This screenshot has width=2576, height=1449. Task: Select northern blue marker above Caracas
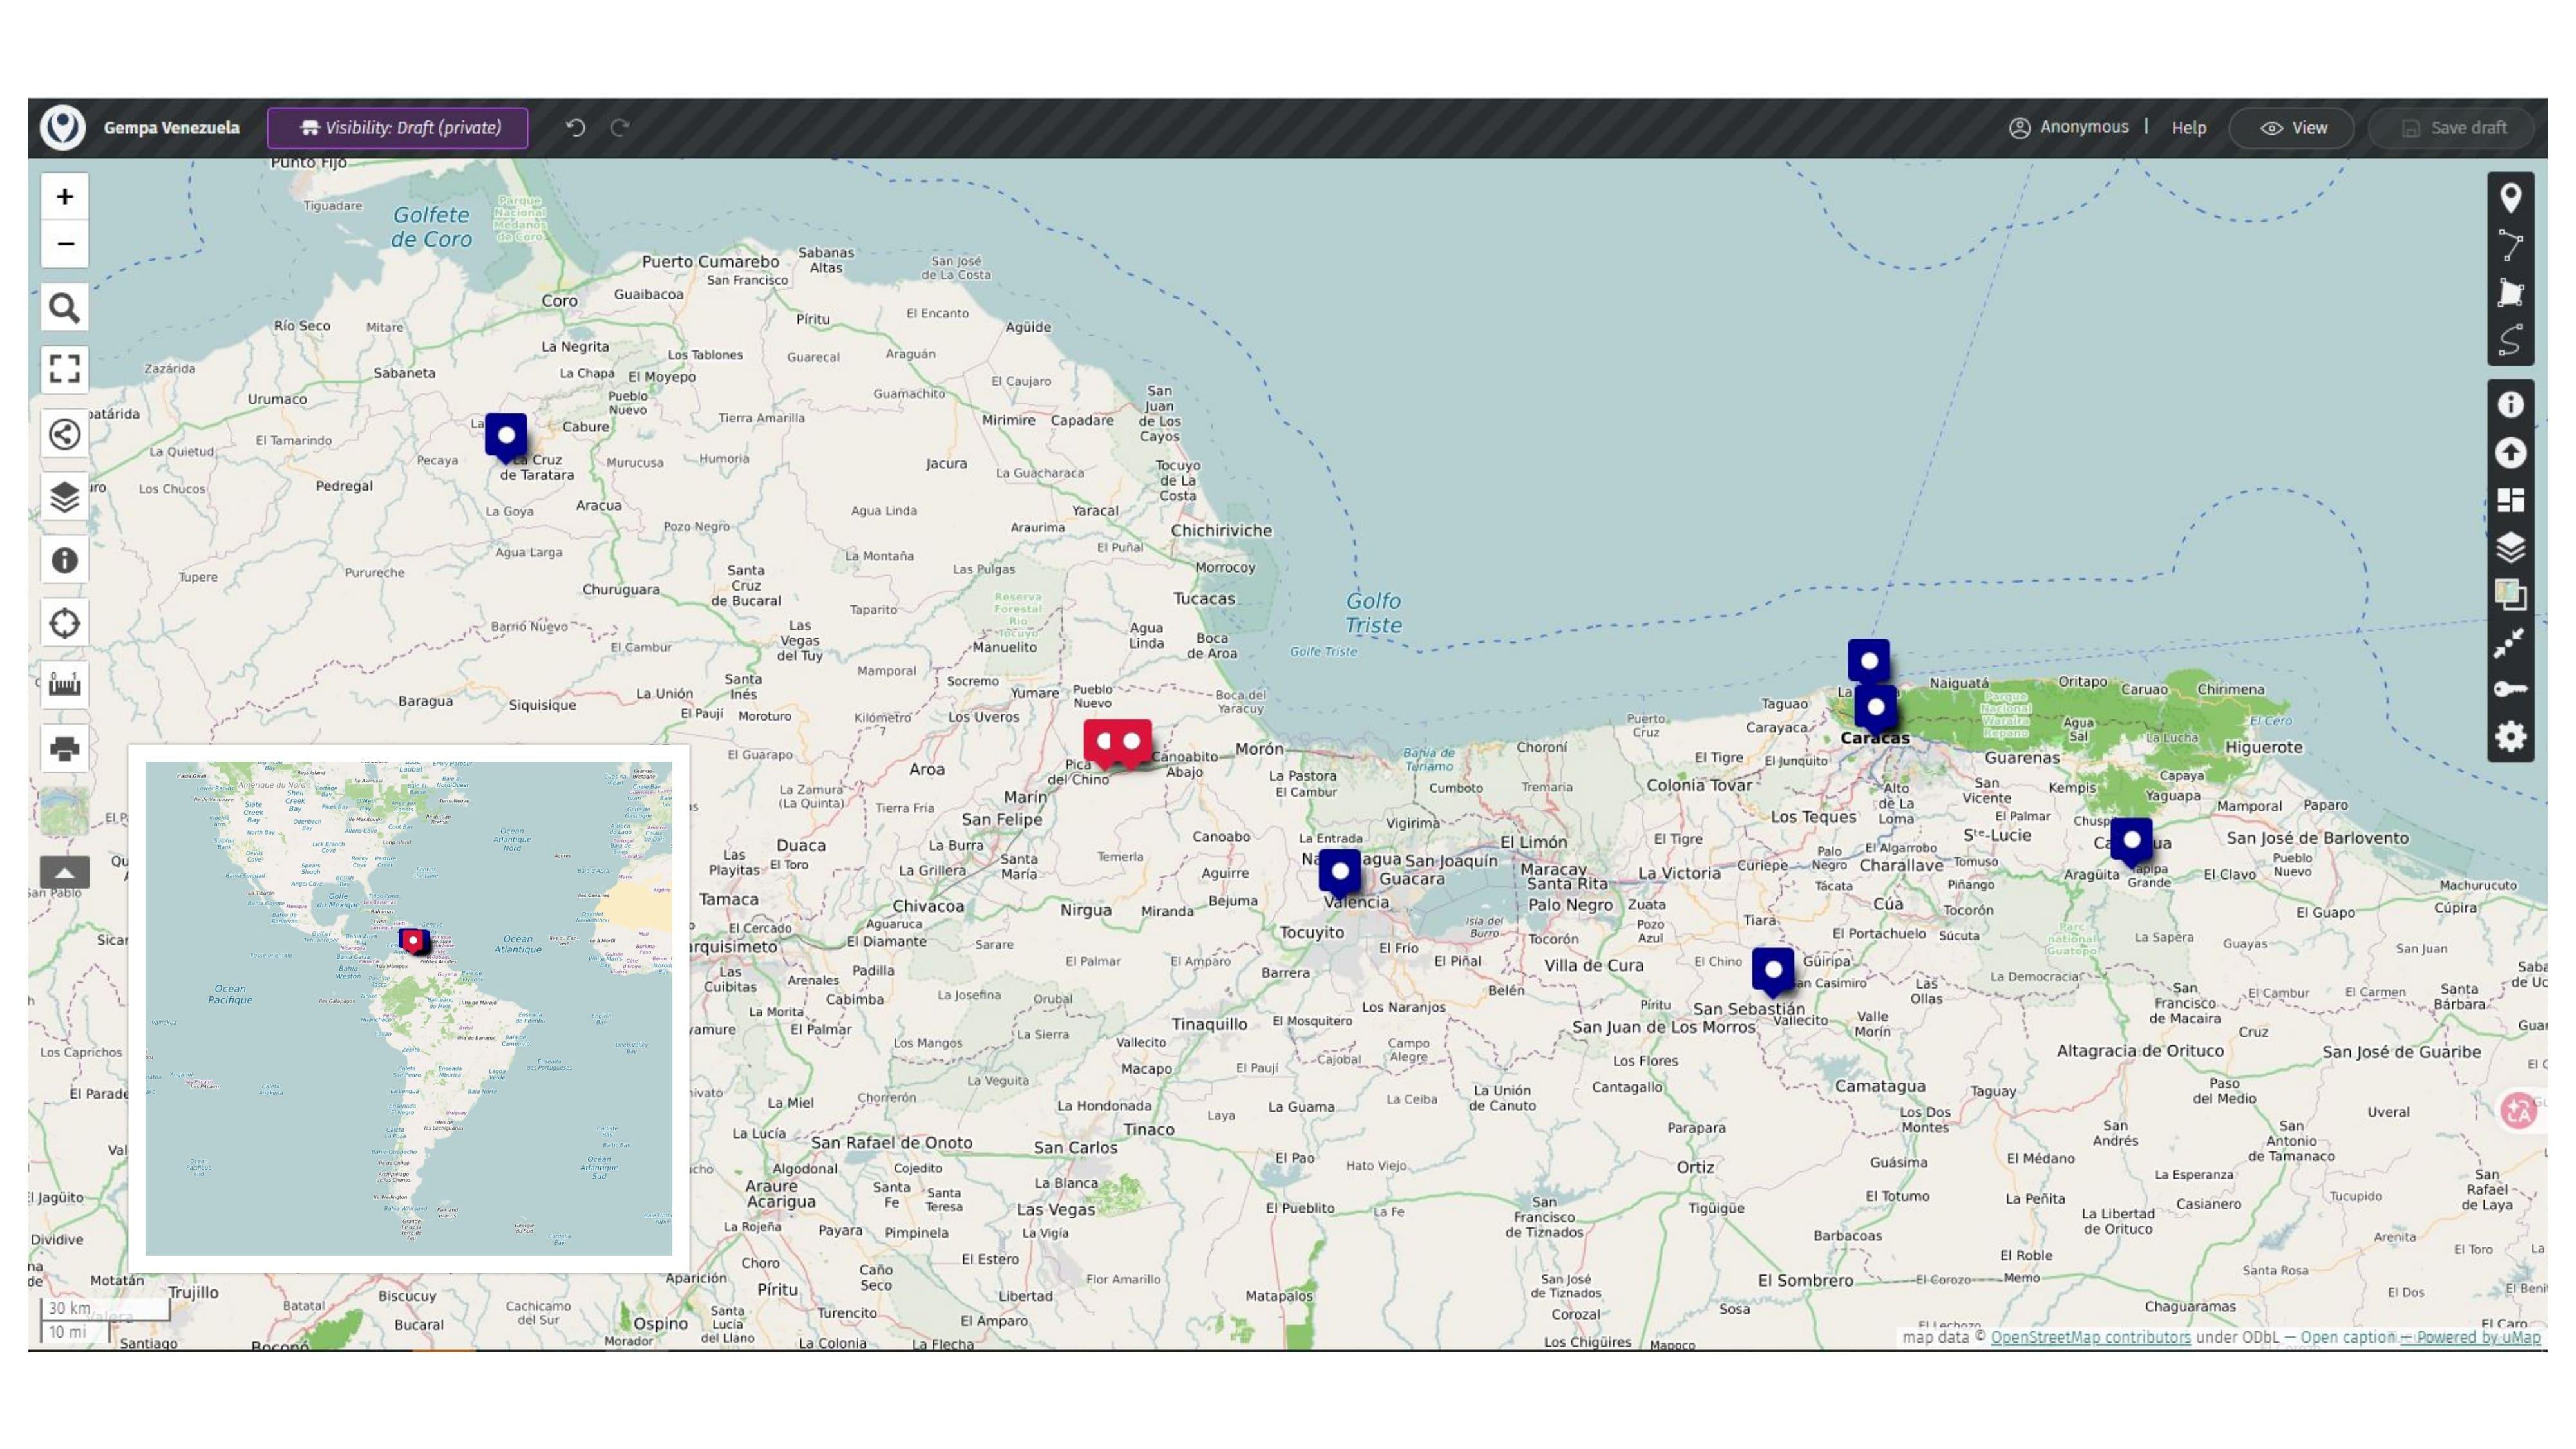point(1868,661)
